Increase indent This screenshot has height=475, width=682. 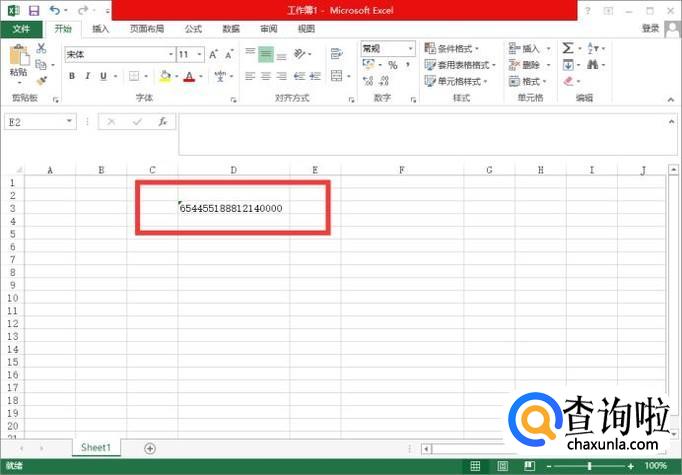click(x=315, y=77)
